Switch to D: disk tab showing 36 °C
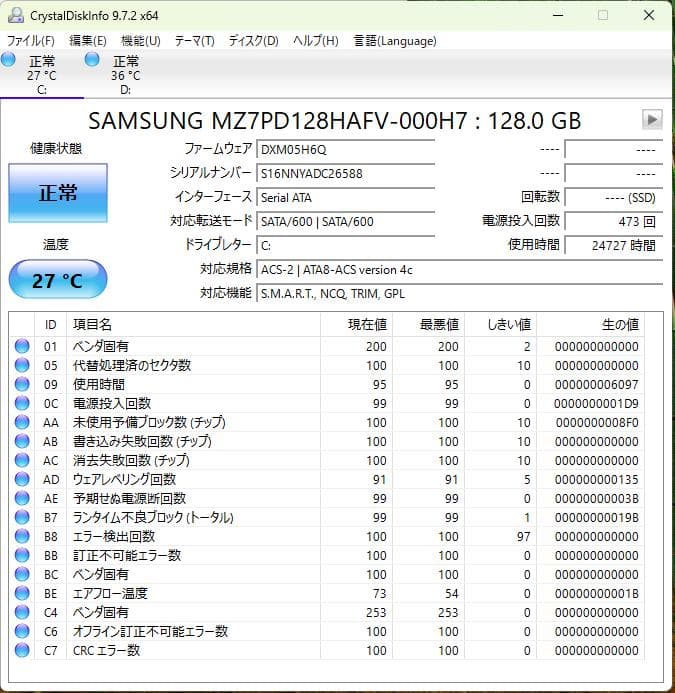This screenshot has height=693, width=675. coord(126,74)
